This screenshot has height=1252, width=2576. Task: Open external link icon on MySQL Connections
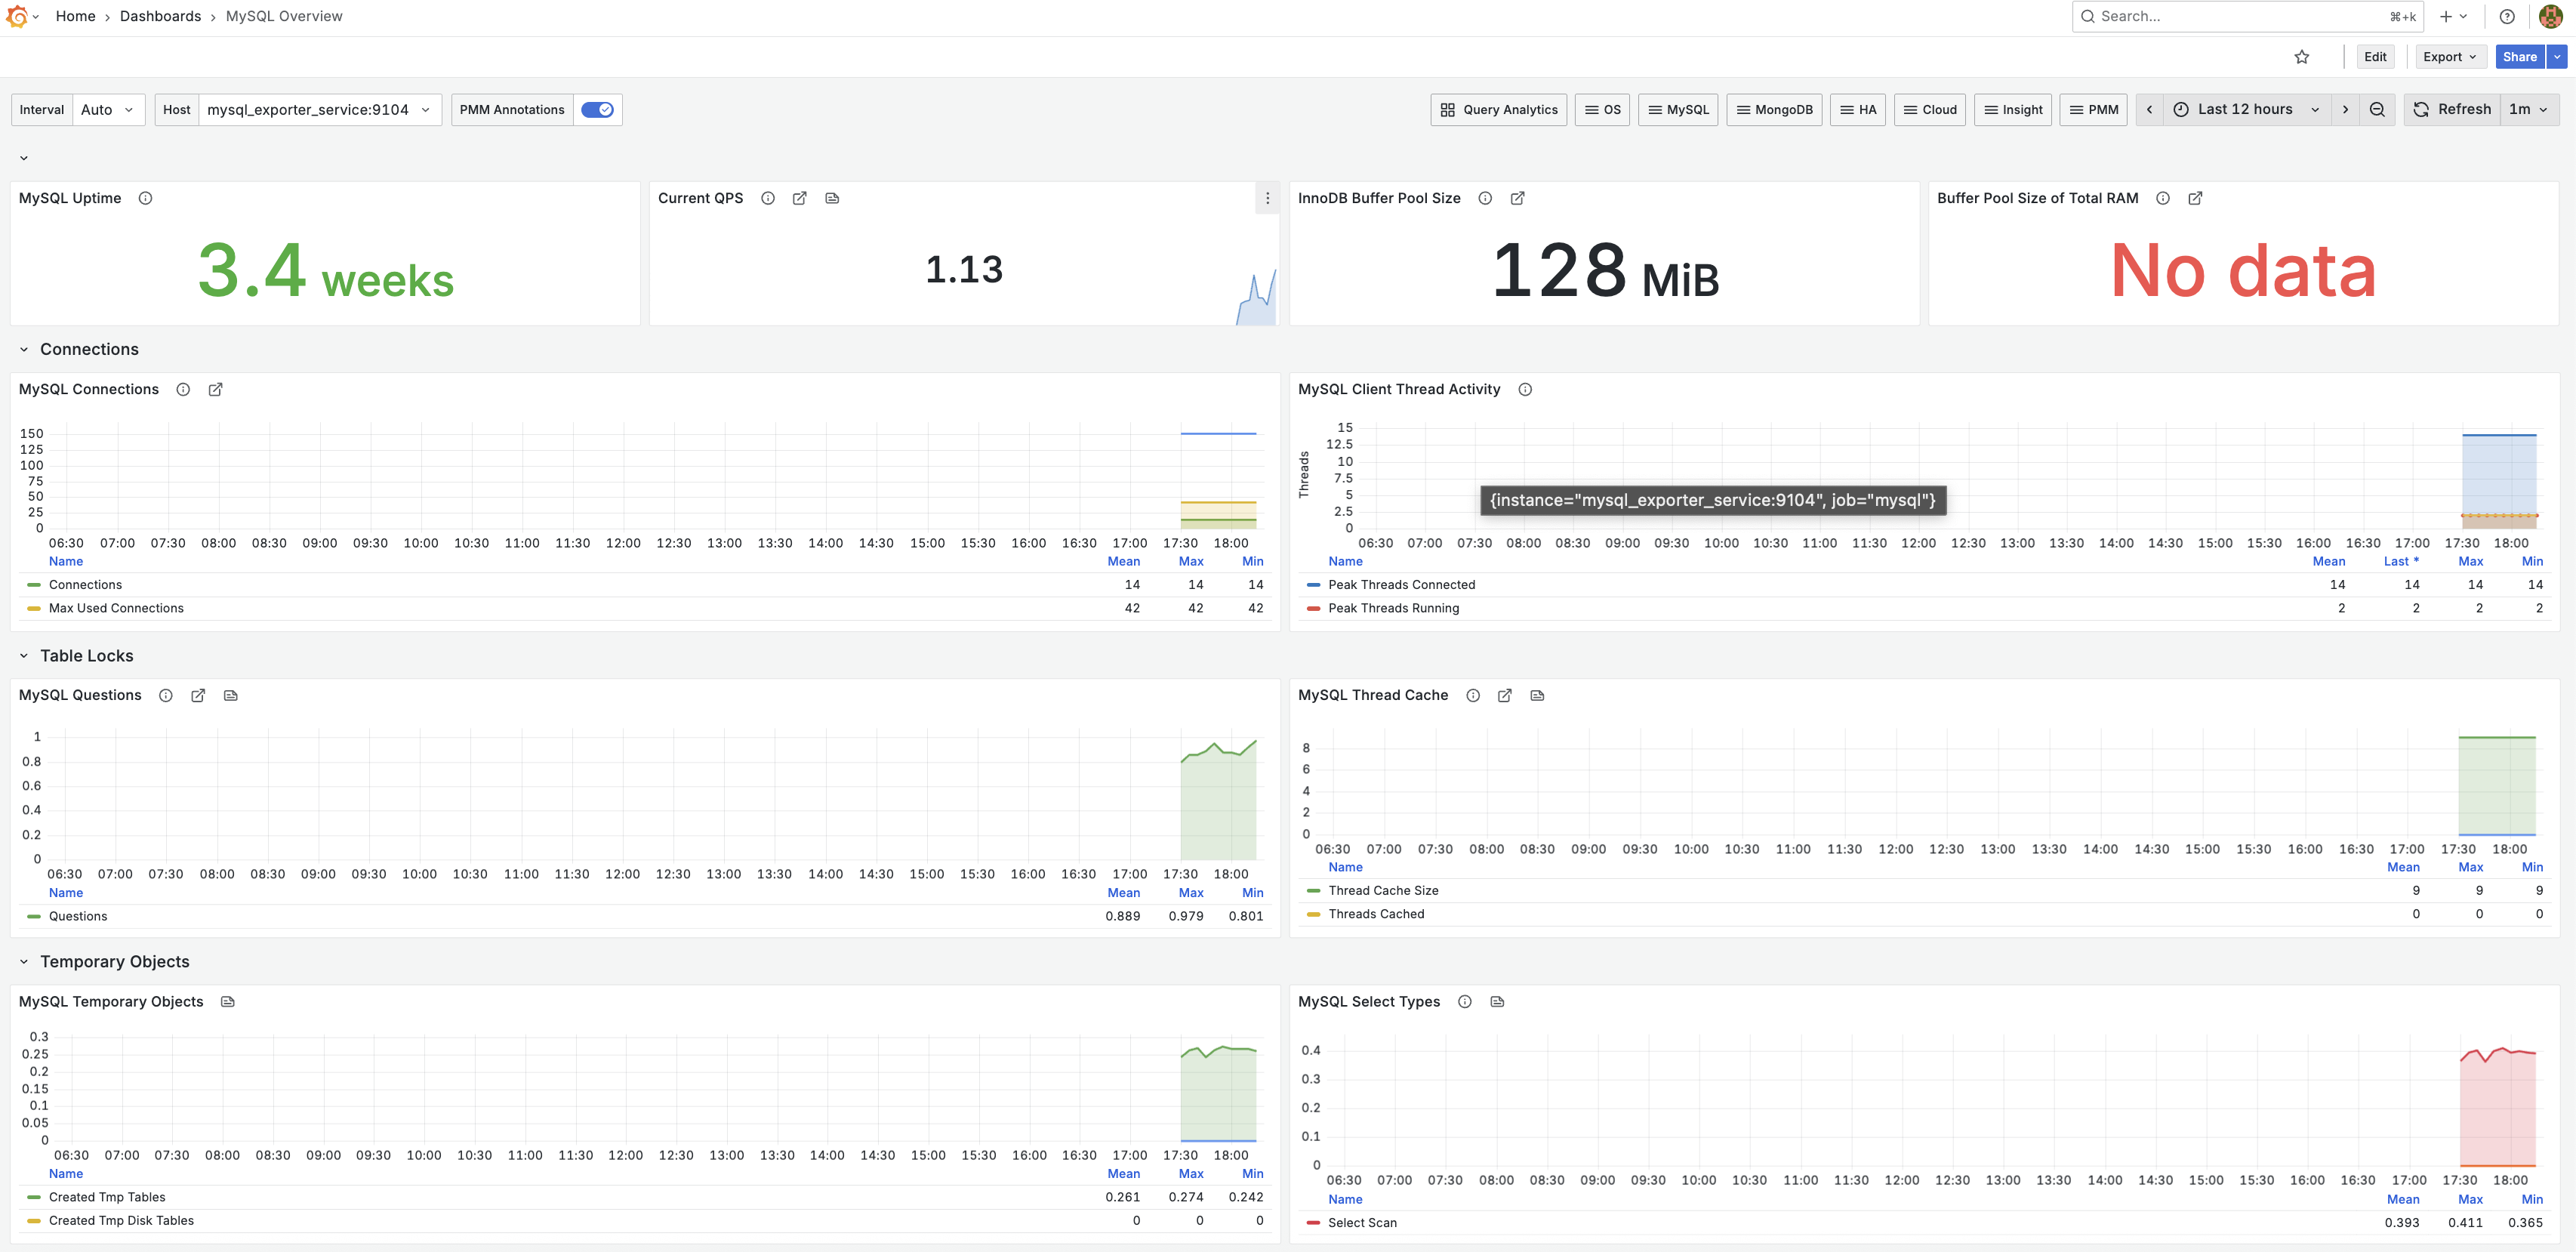coord(215,390)
